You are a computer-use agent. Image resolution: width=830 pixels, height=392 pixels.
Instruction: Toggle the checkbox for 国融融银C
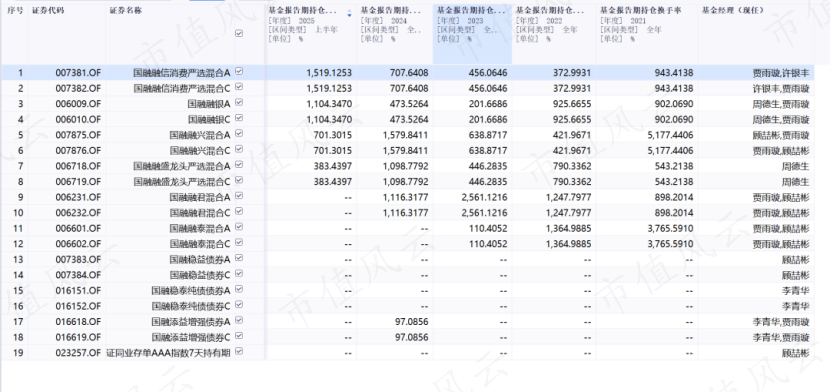[x=239, y=118]
